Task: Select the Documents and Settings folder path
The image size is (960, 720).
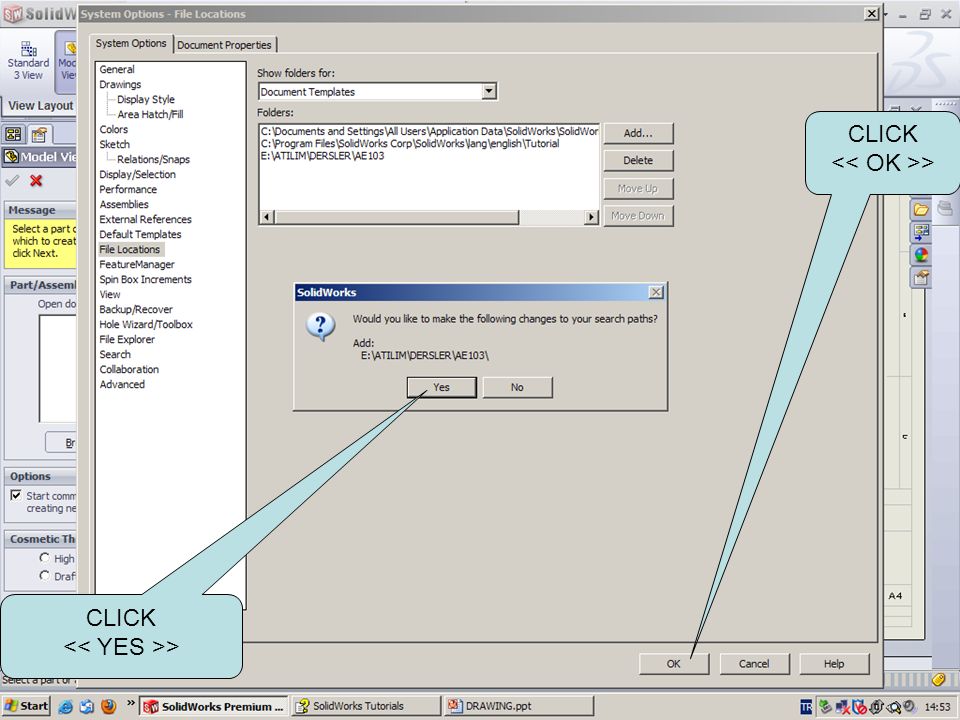Action: click(429, 131)
